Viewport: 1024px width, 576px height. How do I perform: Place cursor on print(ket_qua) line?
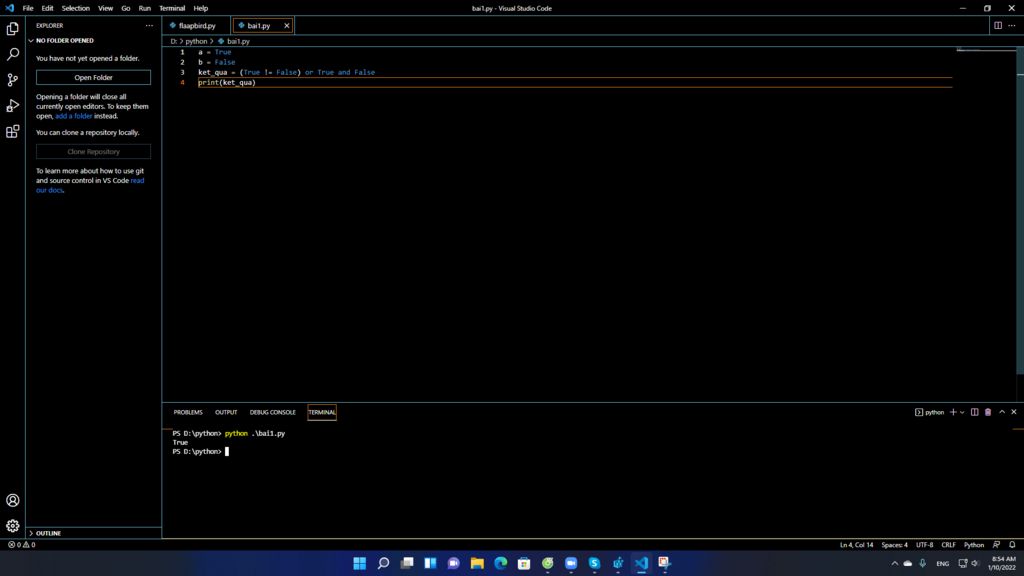(227, 83)
